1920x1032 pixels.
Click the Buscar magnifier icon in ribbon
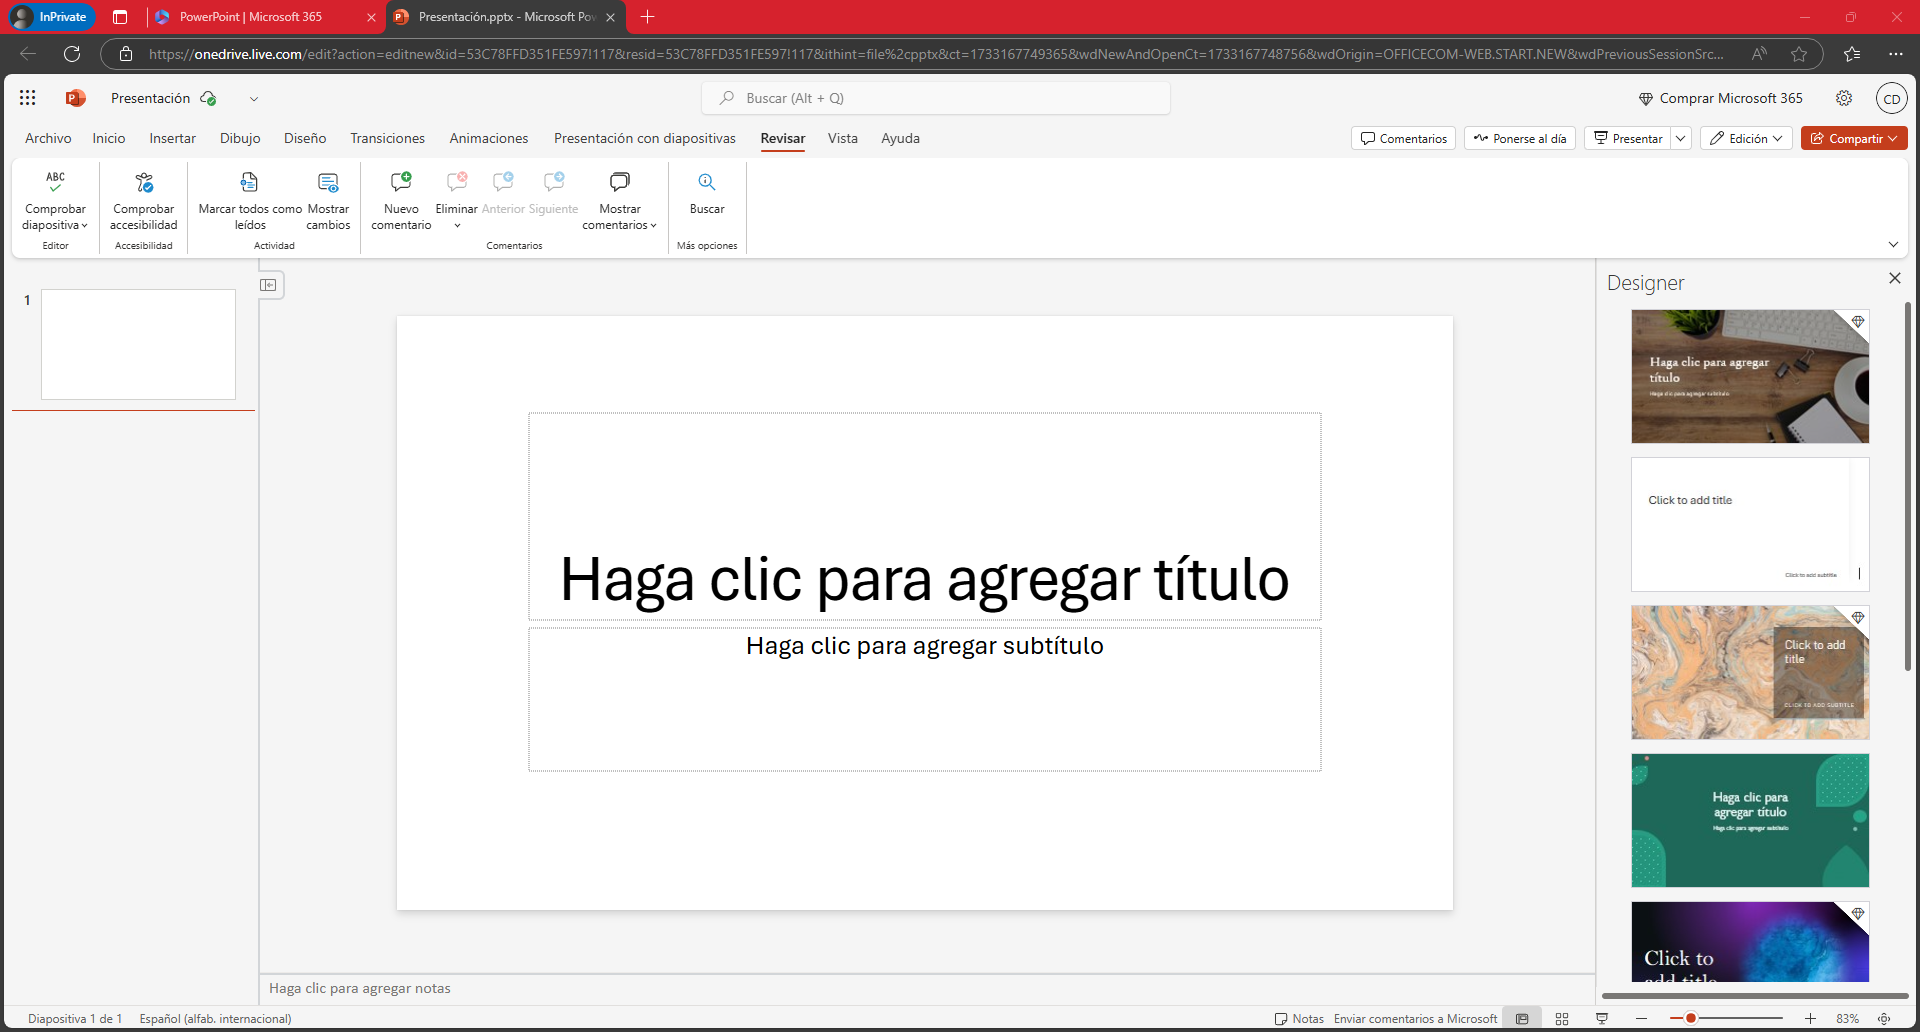click(x=706, y=183)
